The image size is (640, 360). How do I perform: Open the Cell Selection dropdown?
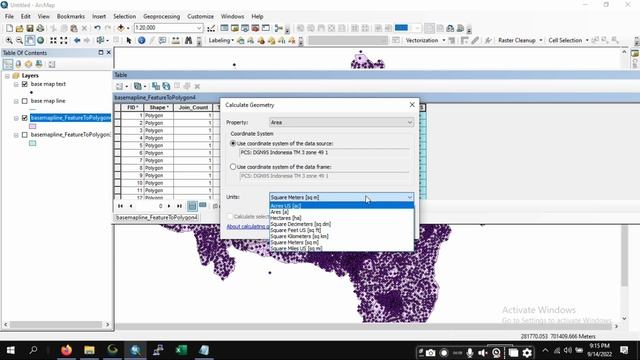click(568, 40)
